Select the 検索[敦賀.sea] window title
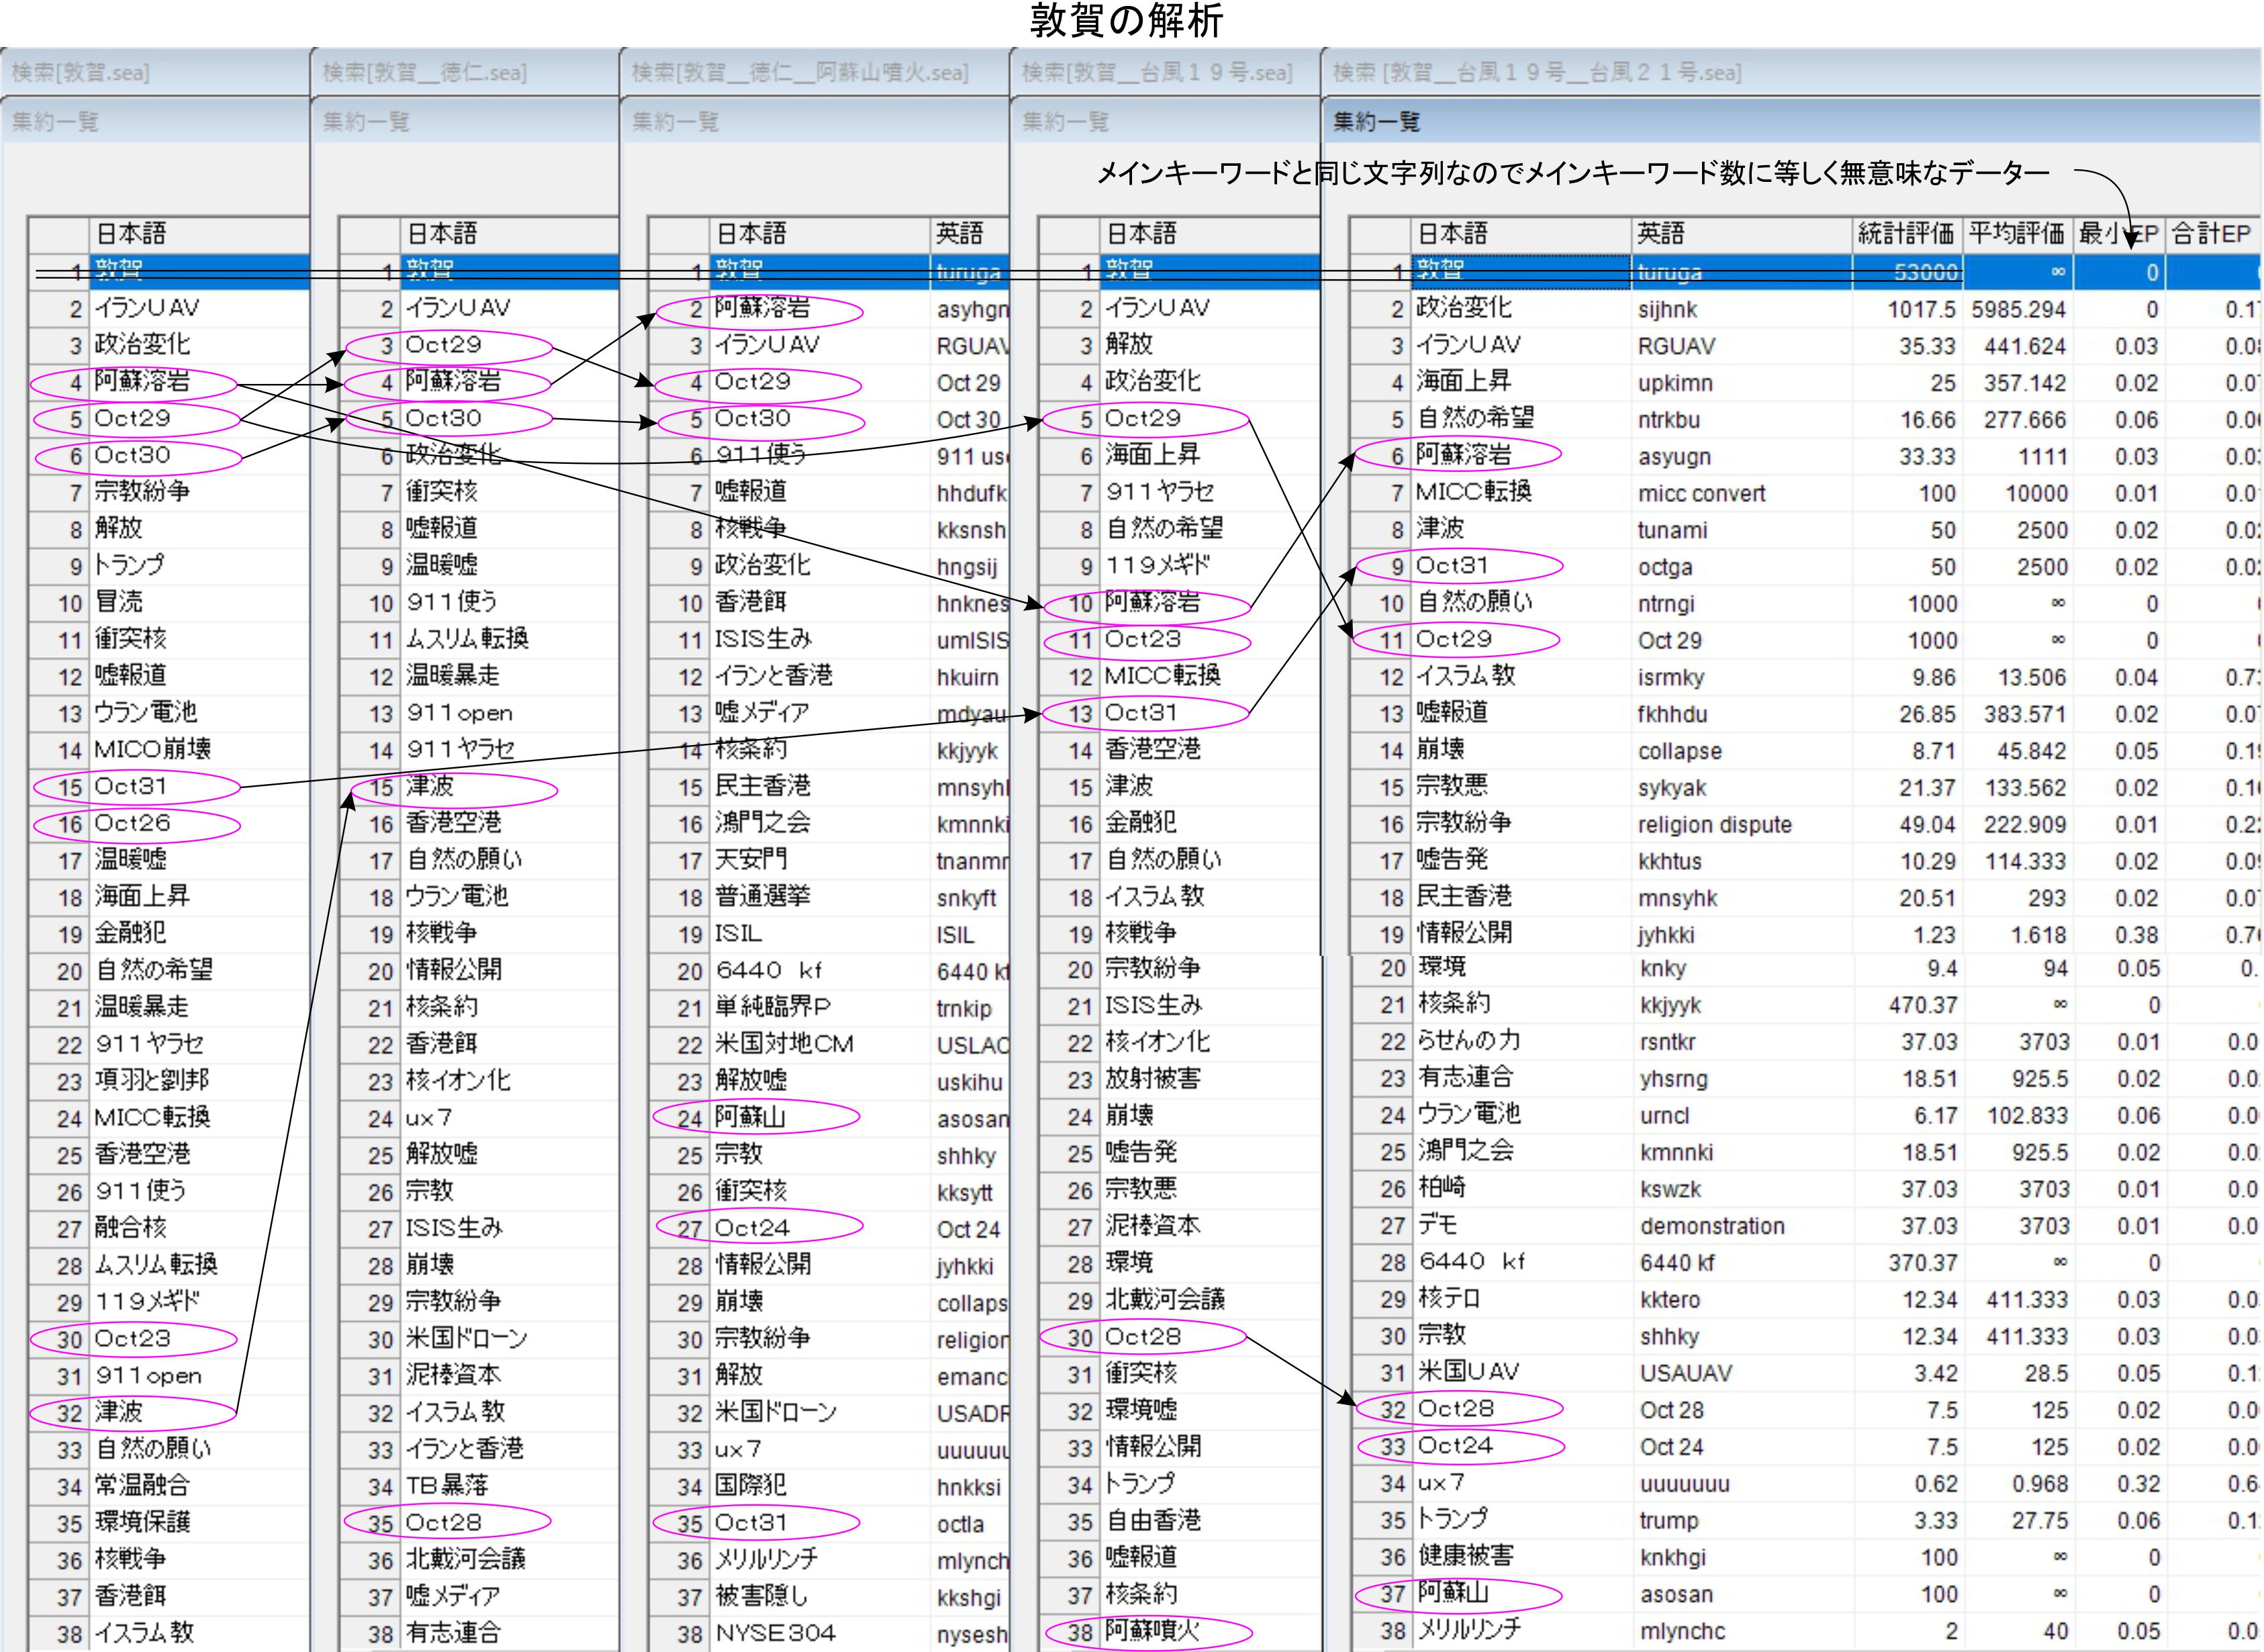2264x1652 pixels. coord(80,73)
